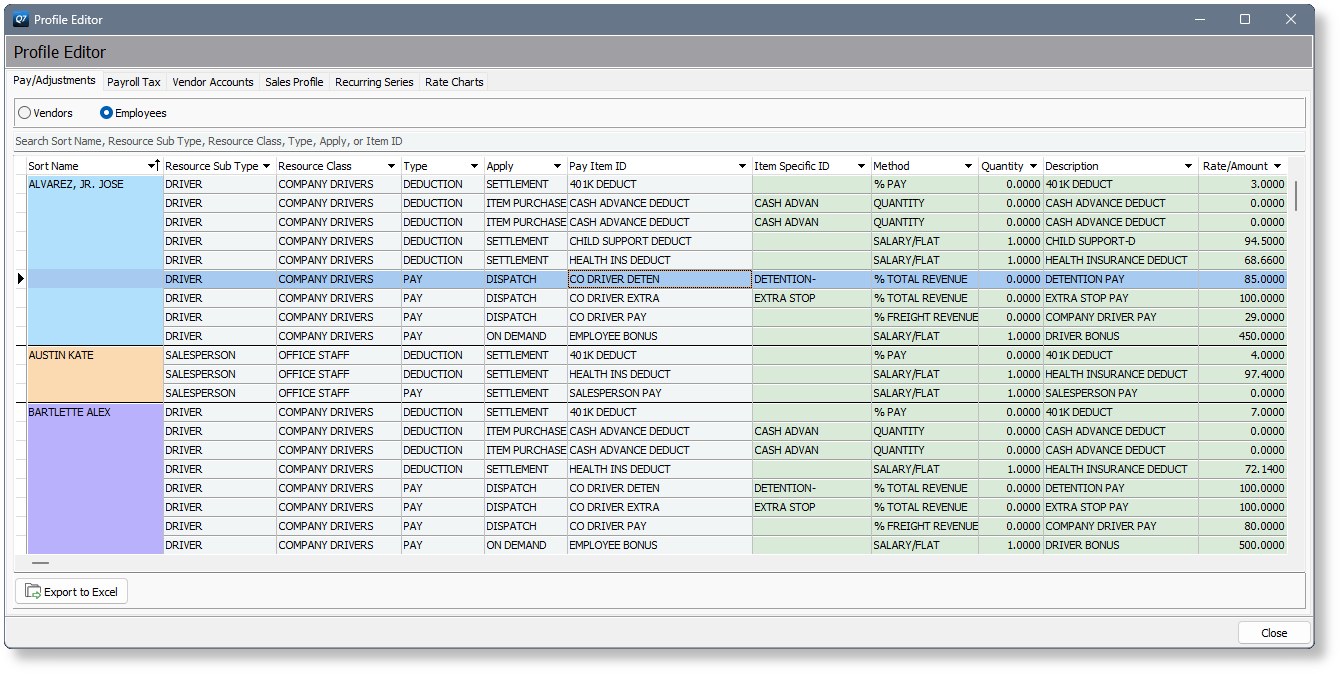Click the Export to Excel button
This screenshot has width=1340, height=674.
pyautogui.click(x=72, y=592)
